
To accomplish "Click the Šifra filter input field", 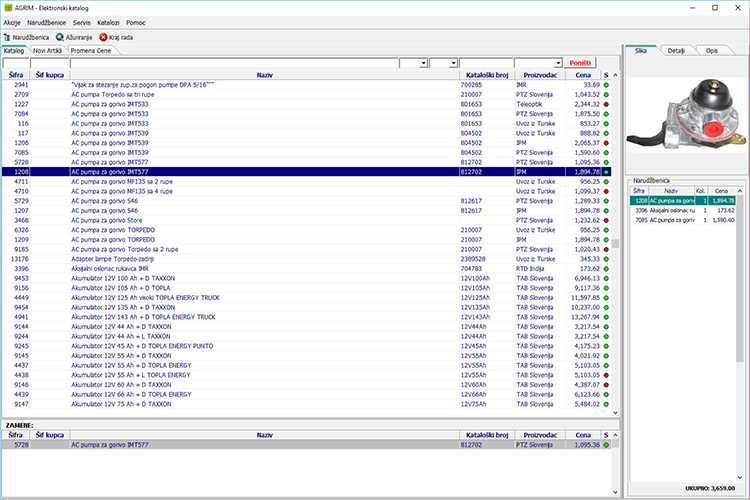I will coord(16,63).
